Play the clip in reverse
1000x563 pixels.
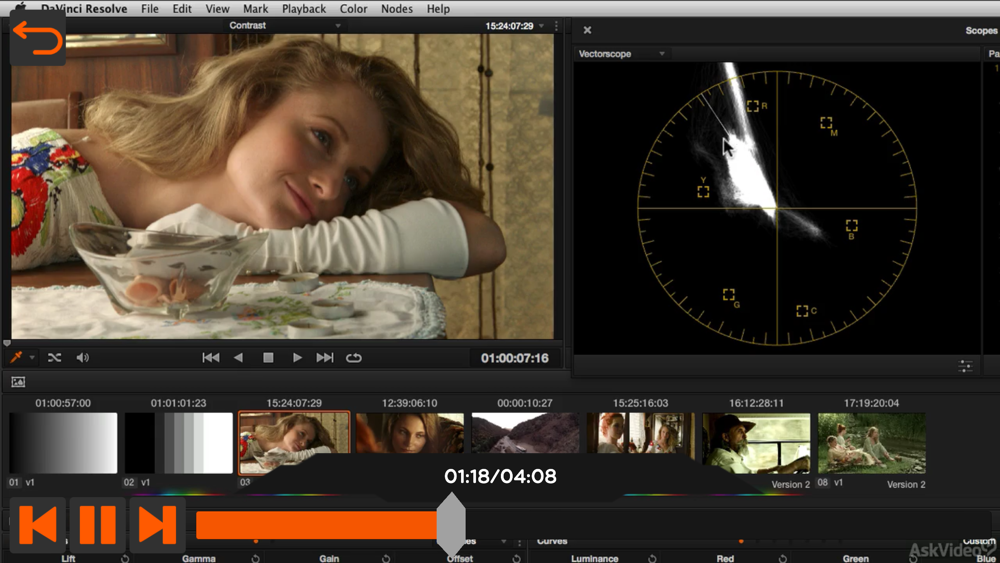coord(239,358)
